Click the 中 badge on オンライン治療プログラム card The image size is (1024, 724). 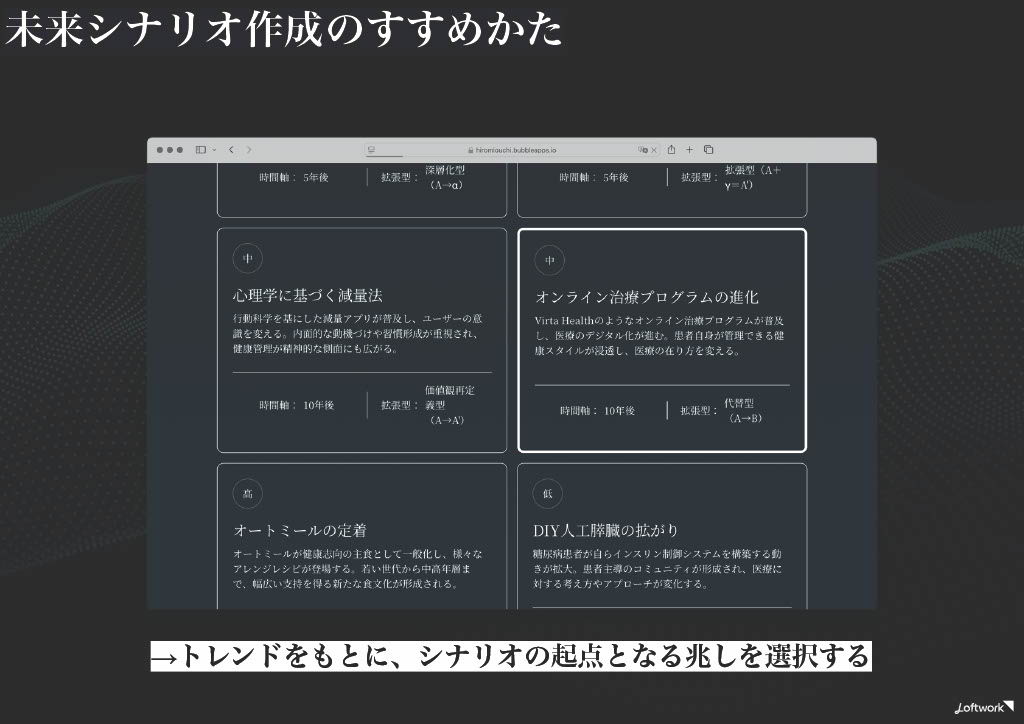[x=549, y=260]
